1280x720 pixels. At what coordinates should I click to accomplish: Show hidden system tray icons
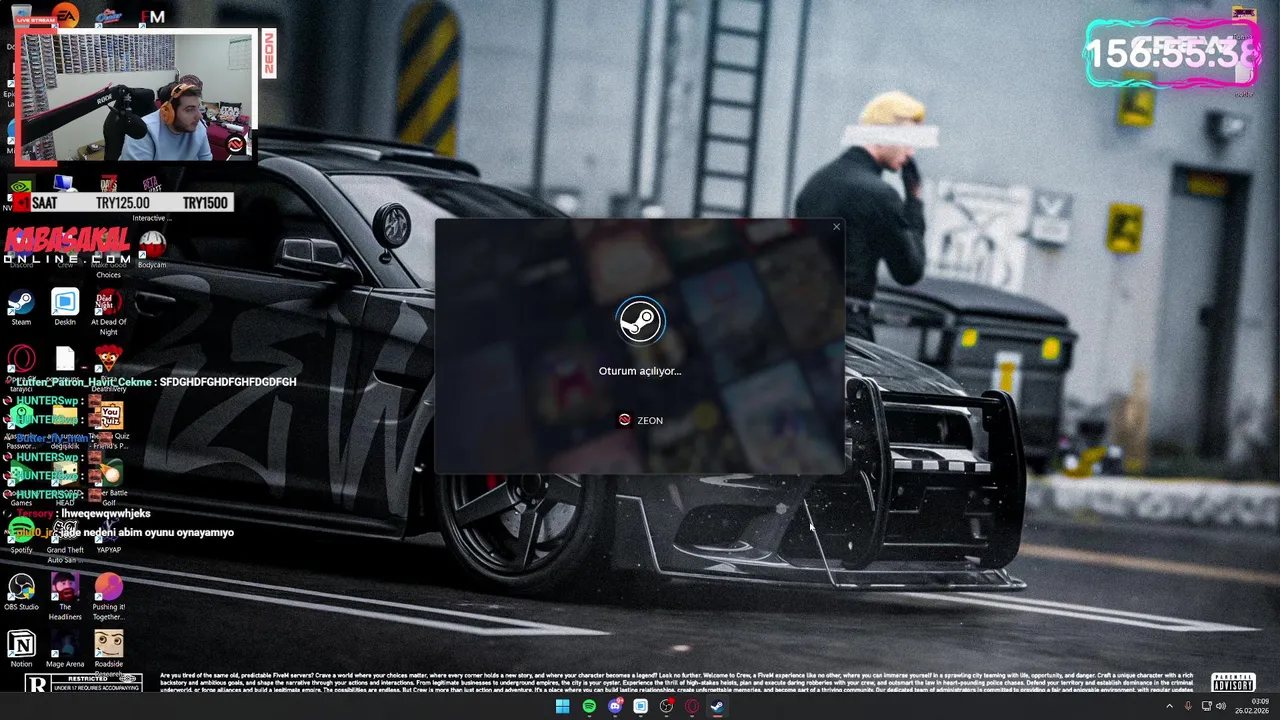(1169, 706)
